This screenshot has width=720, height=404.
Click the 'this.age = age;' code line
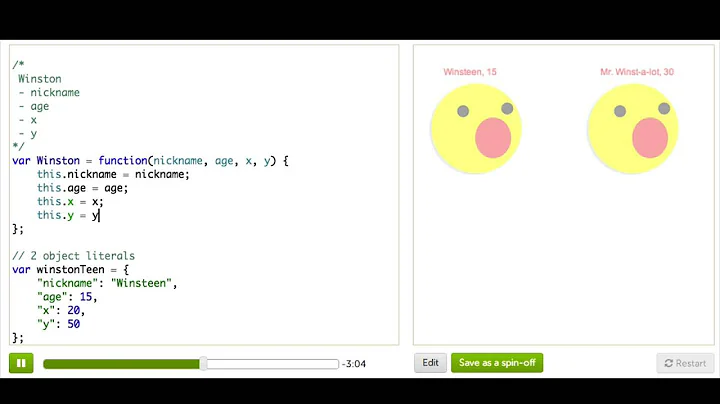(x=83, y=188)
